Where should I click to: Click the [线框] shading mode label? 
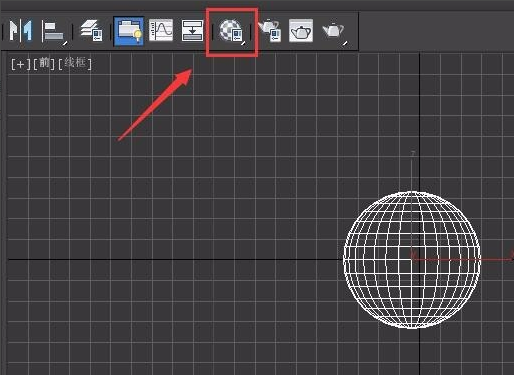pos(75,63)
